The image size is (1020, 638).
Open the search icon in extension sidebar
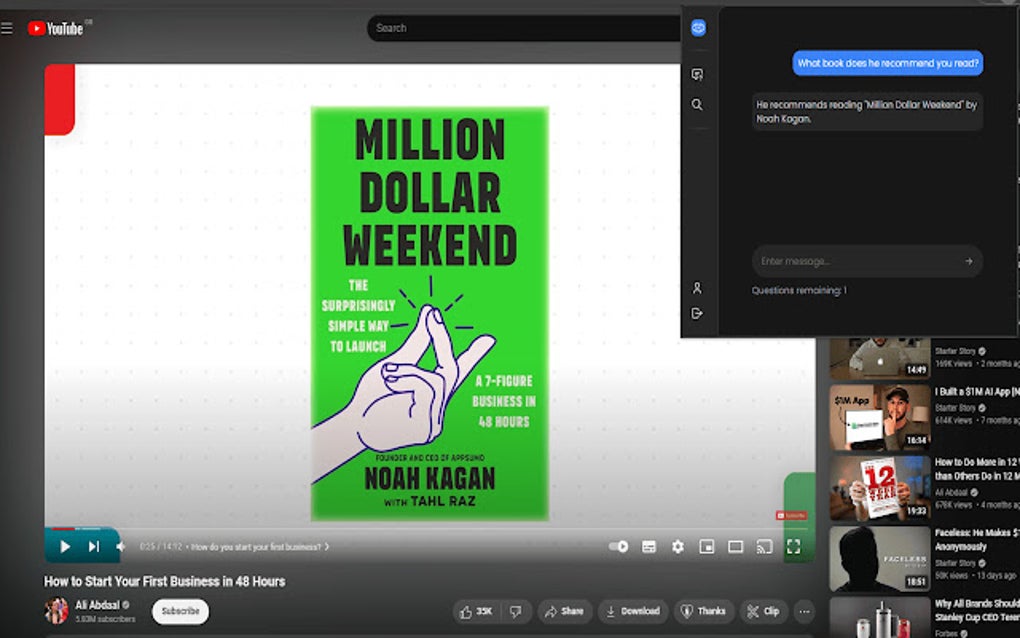697,105
